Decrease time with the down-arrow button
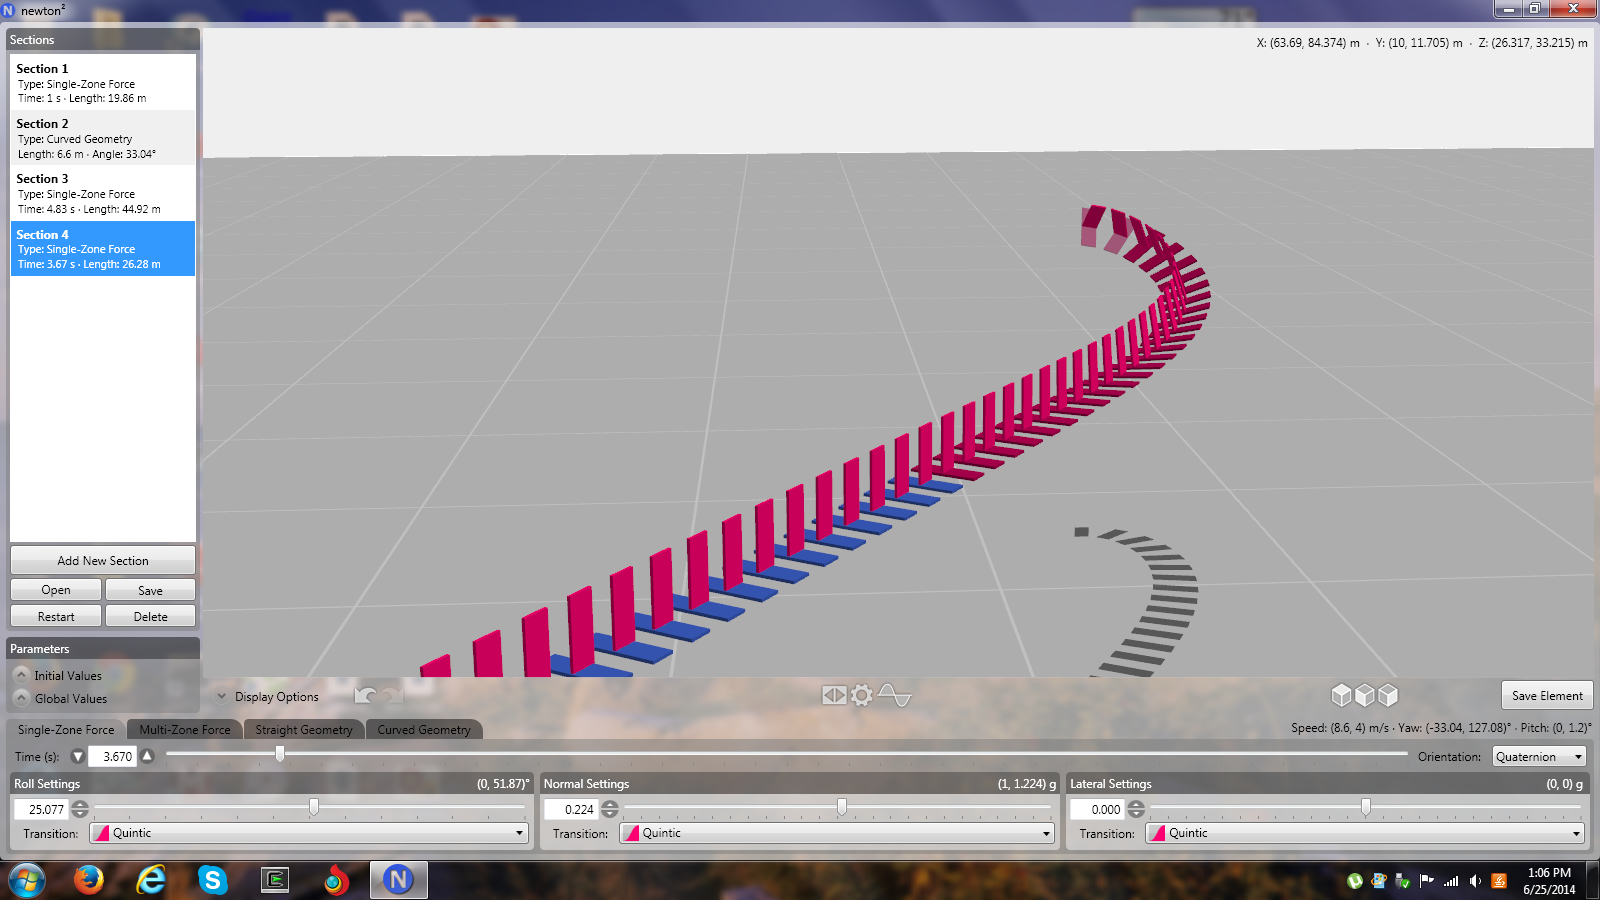 (78, 757)
